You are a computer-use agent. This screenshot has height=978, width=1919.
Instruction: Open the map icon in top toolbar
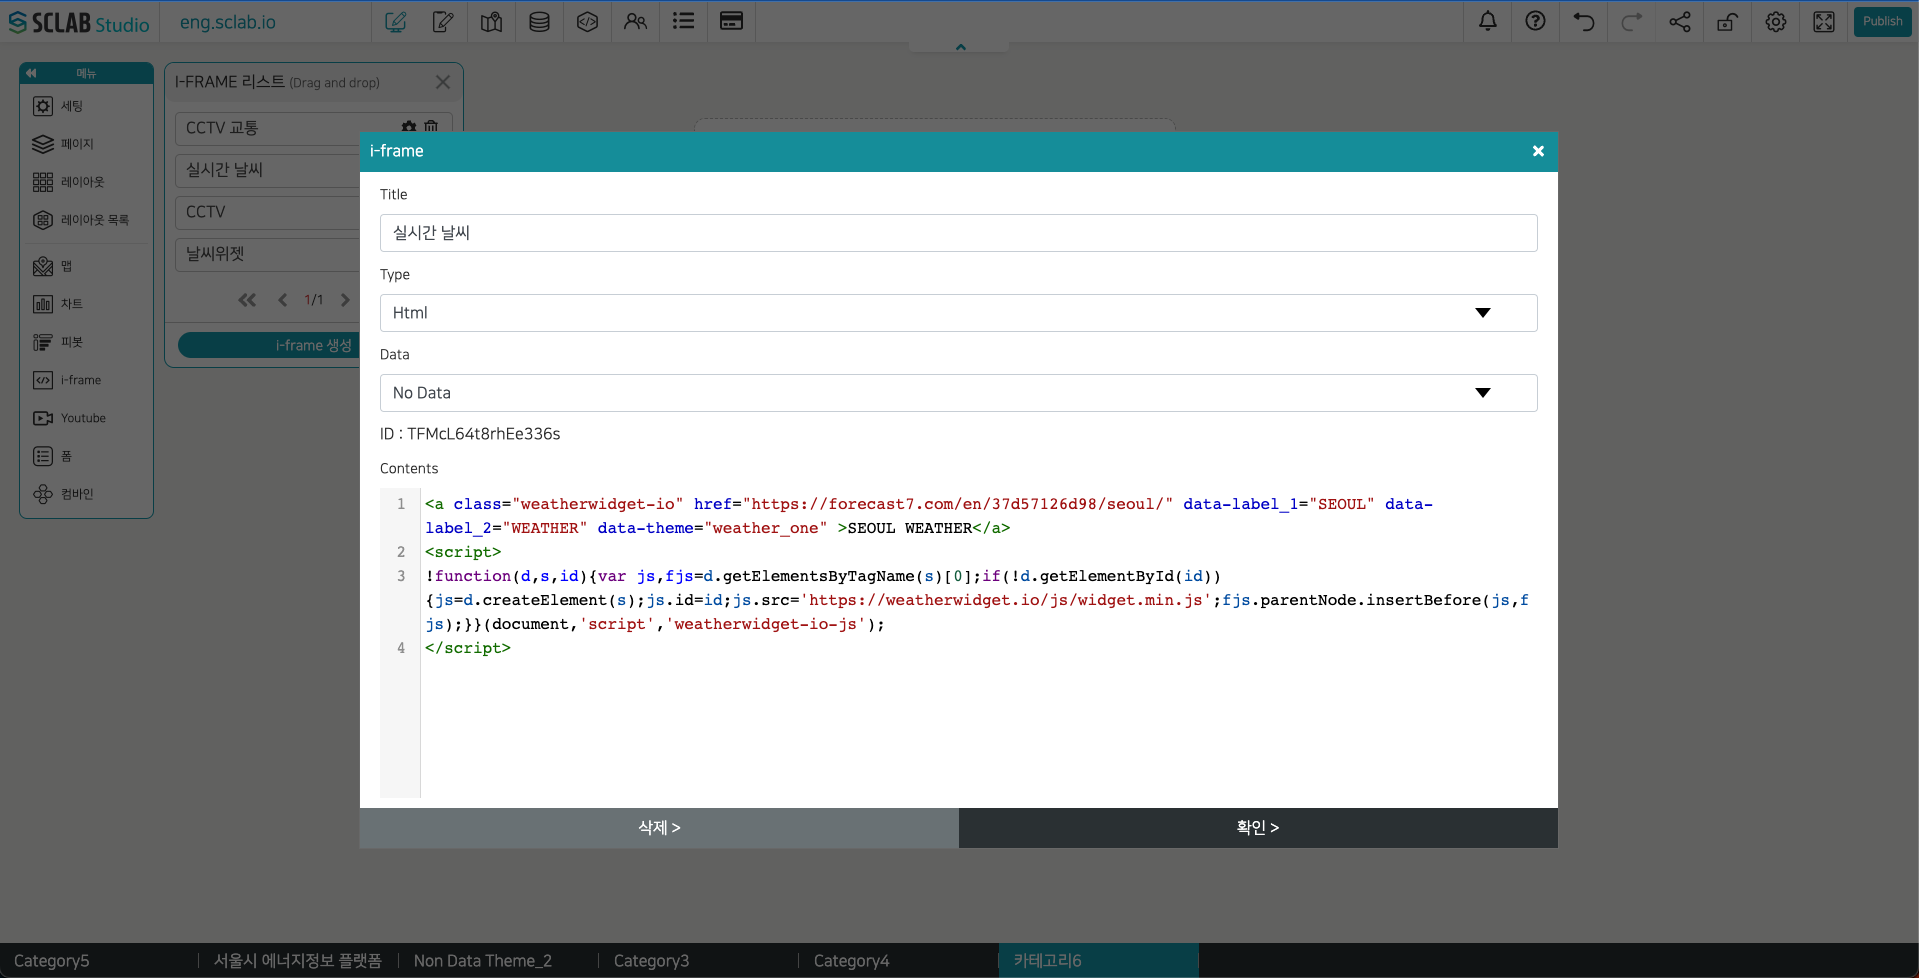point(491,21)
